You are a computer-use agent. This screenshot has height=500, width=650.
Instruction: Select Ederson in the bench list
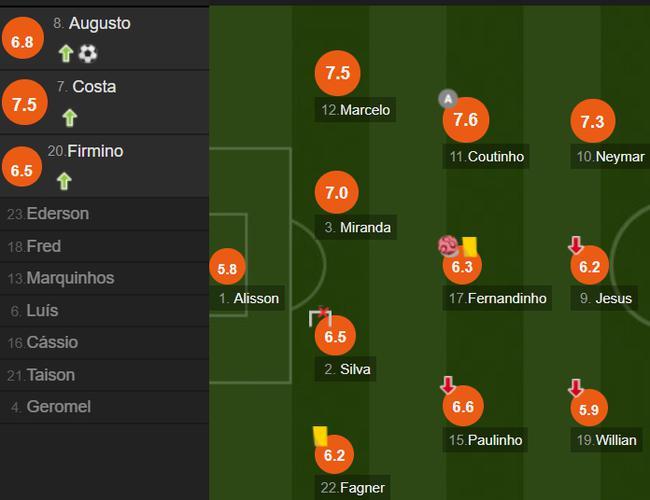(104, 214)
